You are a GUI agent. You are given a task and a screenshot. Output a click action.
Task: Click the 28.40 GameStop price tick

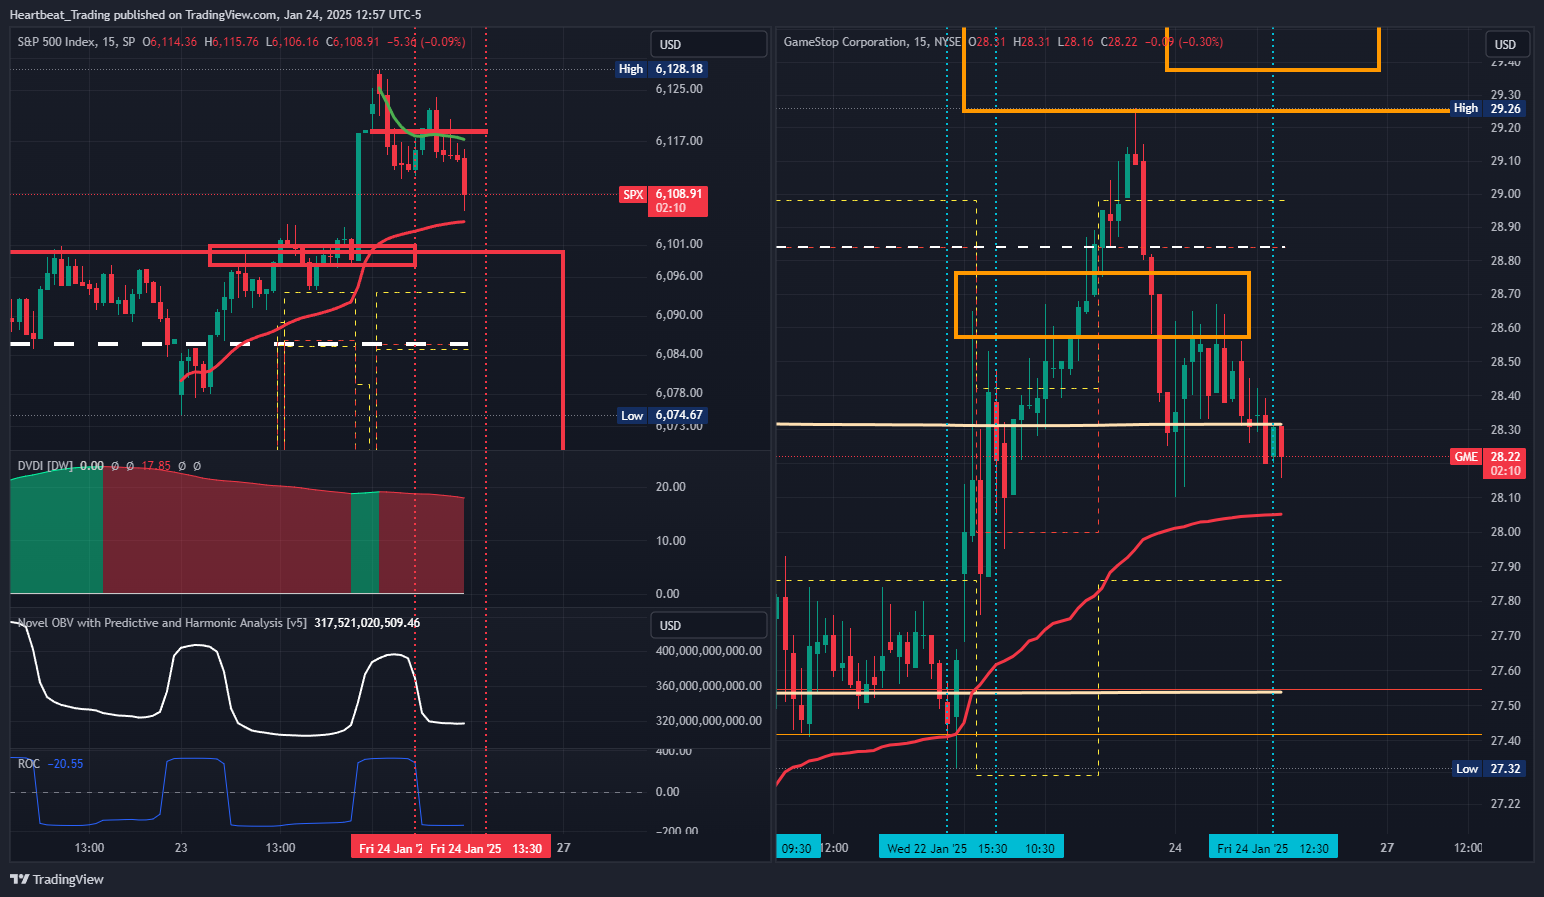[1505, 396]
